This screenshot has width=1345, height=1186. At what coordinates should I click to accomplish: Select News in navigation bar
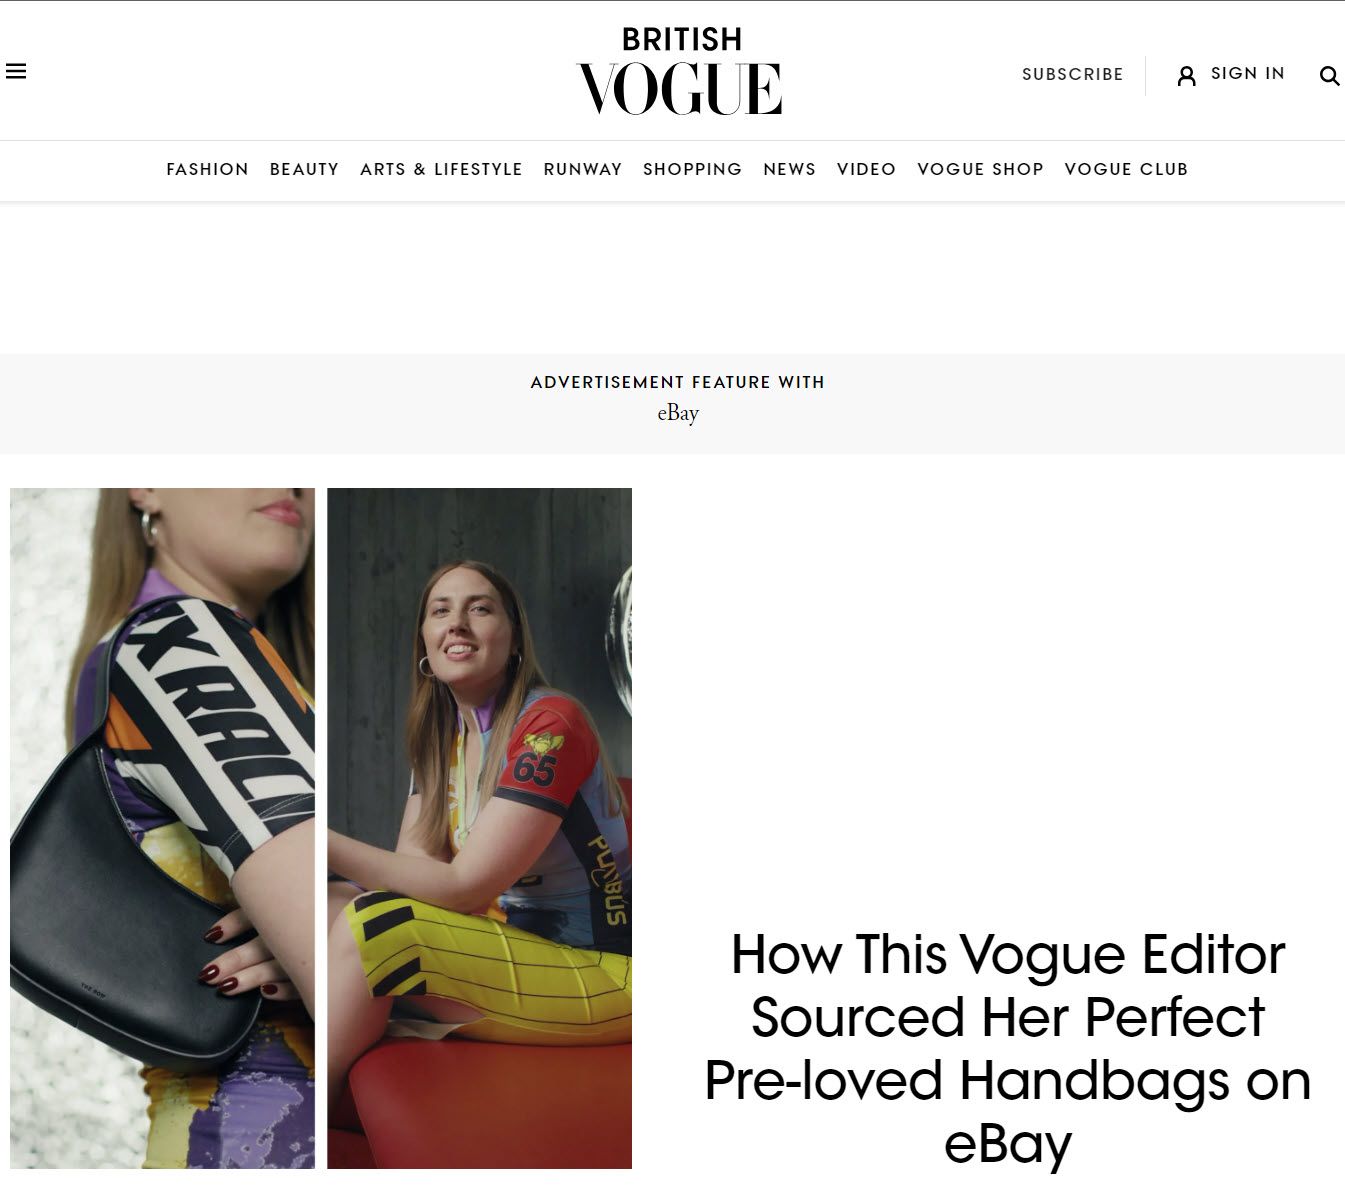pos(789,169)
